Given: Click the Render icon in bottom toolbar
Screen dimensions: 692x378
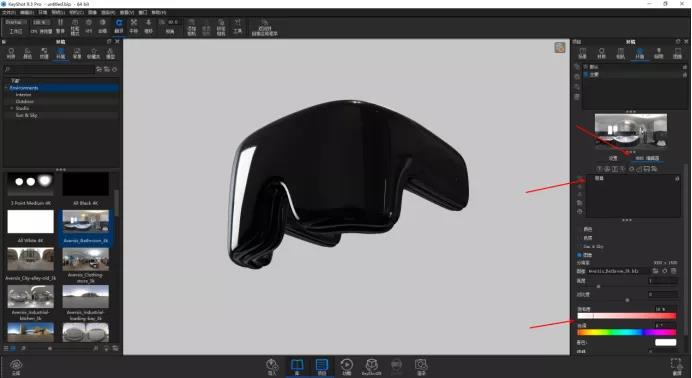Looking at the screenshot, I should [421, 367].
